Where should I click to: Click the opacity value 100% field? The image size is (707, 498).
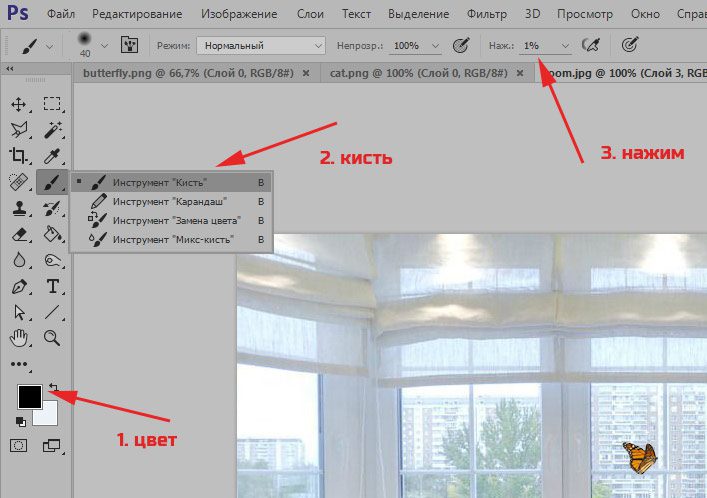pyautogui.click(x=407, y=46)
